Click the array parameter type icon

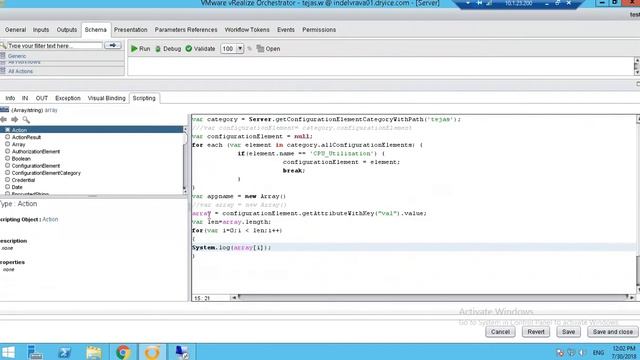[4, 110]
